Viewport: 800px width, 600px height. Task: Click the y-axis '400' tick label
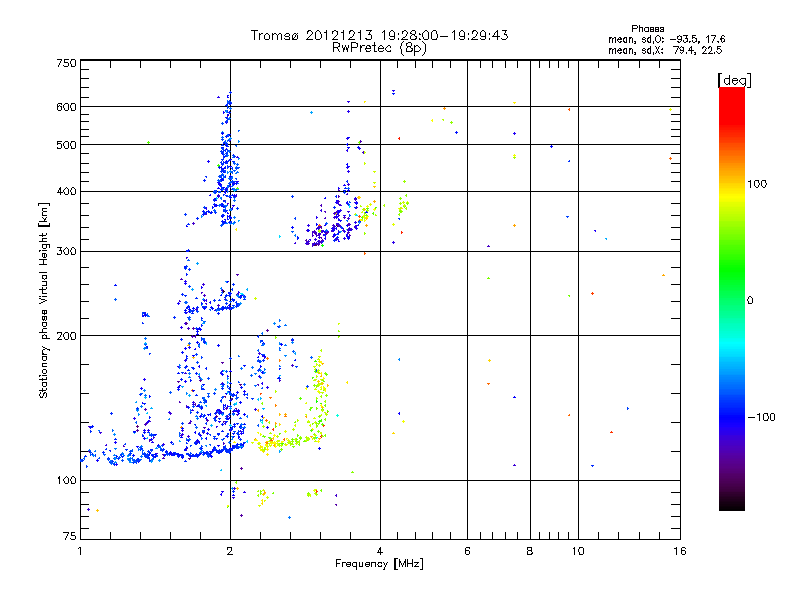[66, 192]
